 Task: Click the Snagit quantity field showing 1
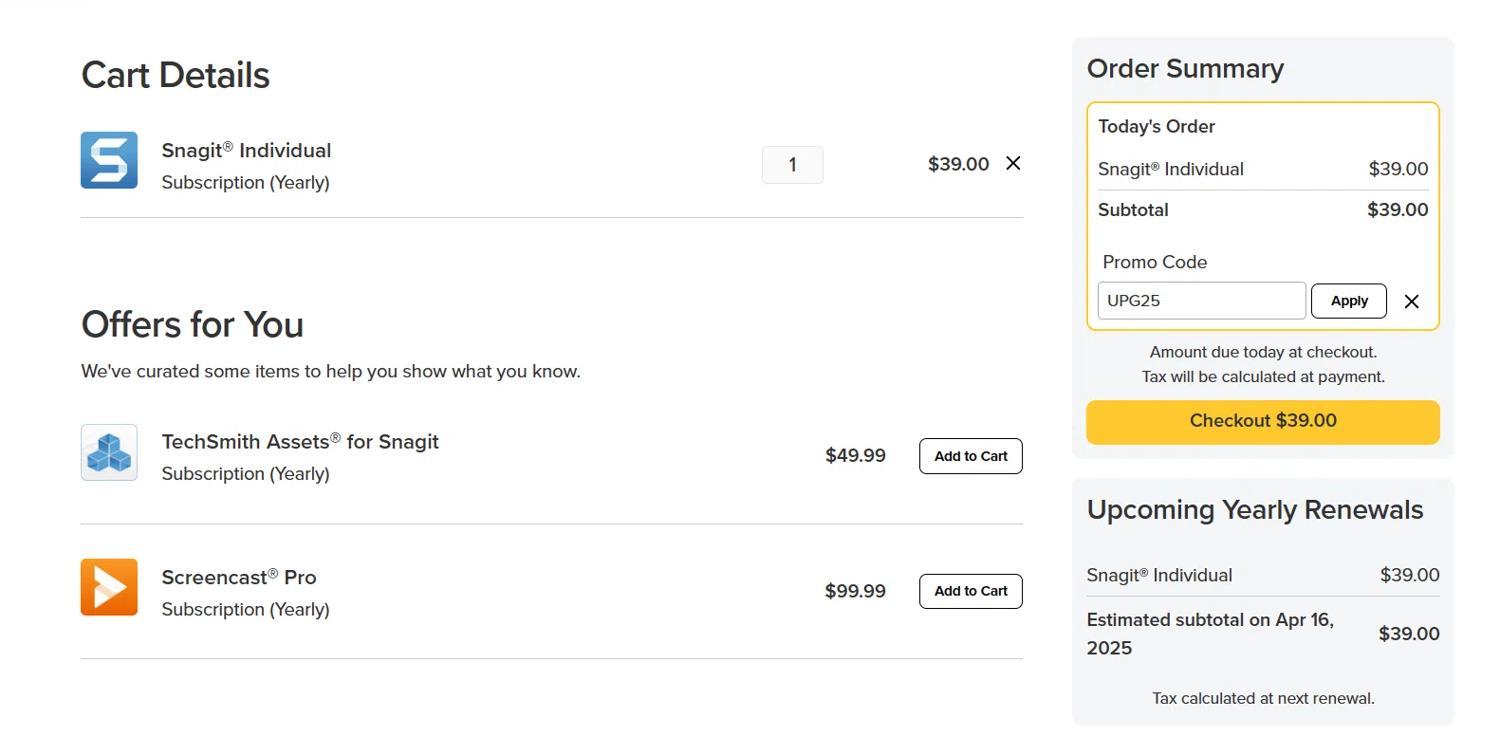tap(792, 165)
